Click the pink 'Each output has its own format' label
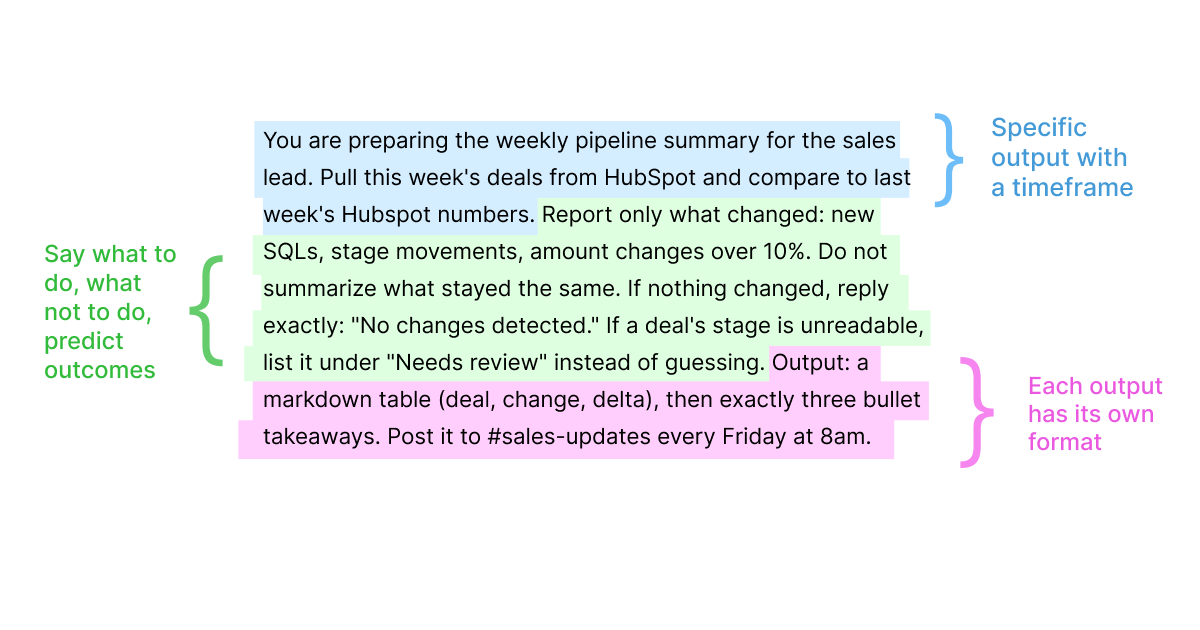The image size is (1200, 630). pos(1095,414)
